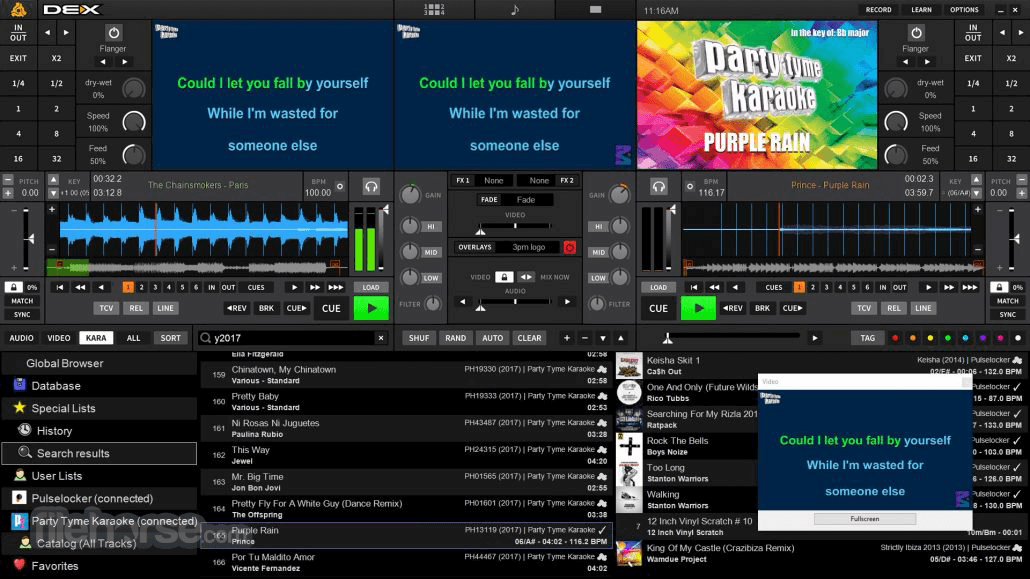Play the left deck with green button

click(x=371, y=308)
